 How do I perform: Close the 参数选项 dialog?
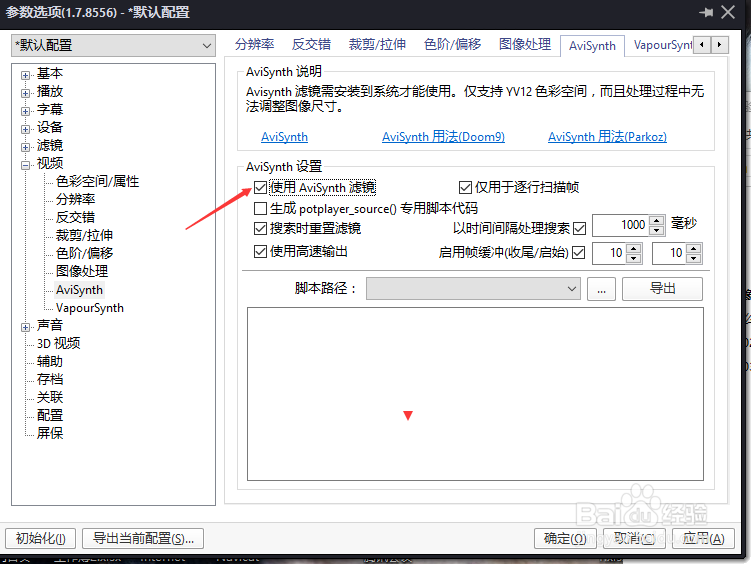tap(728, 12)
